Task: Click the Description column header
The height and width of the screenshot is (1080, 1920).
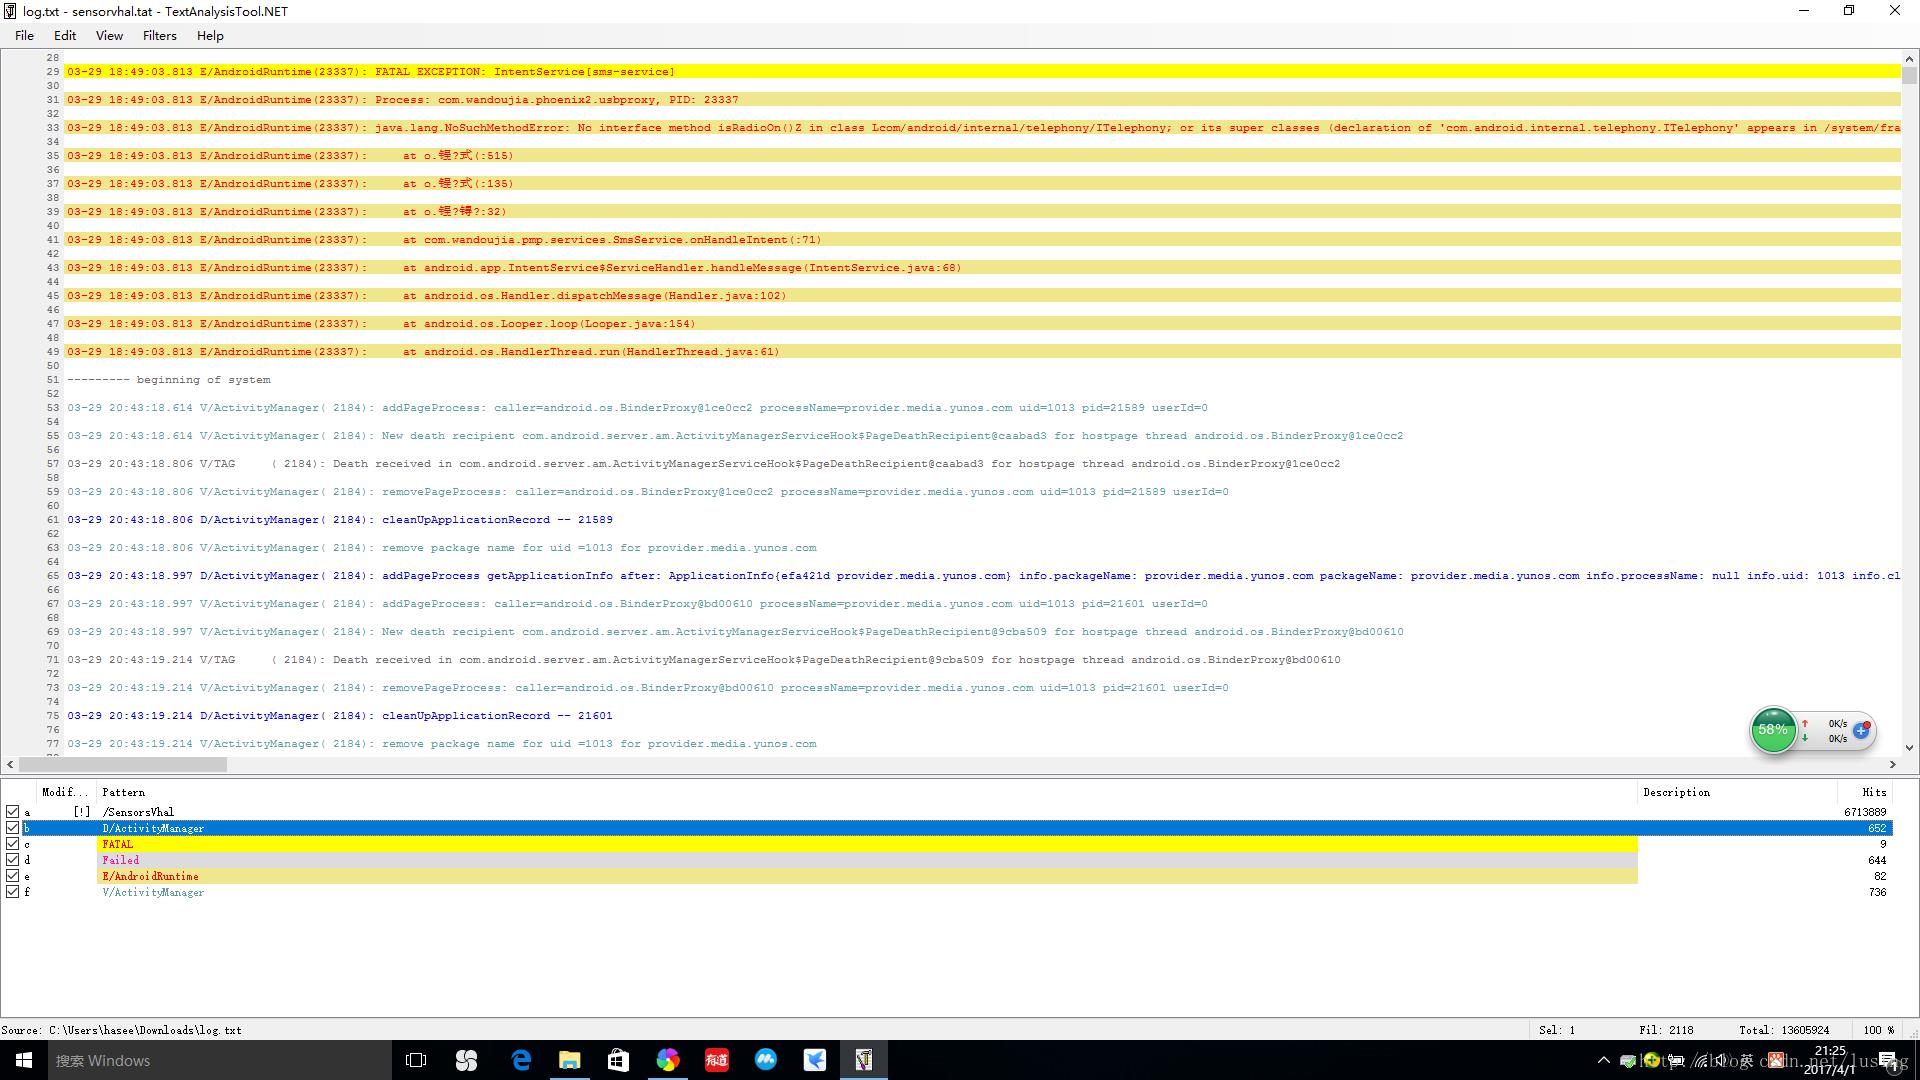Action: click(1737, 792)
